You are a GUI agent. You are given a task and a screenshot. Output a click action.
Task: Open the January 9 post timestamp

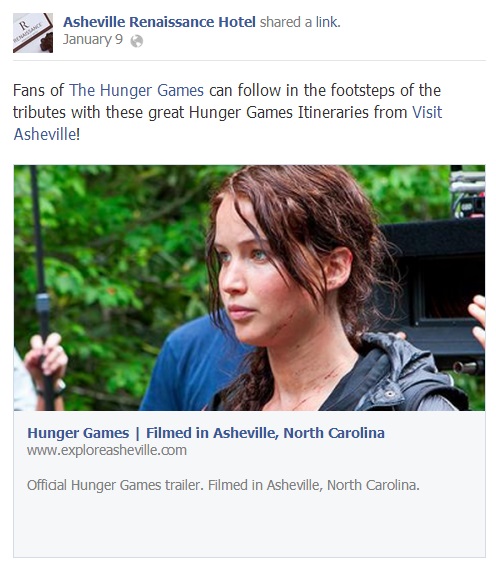click(93, 39)
